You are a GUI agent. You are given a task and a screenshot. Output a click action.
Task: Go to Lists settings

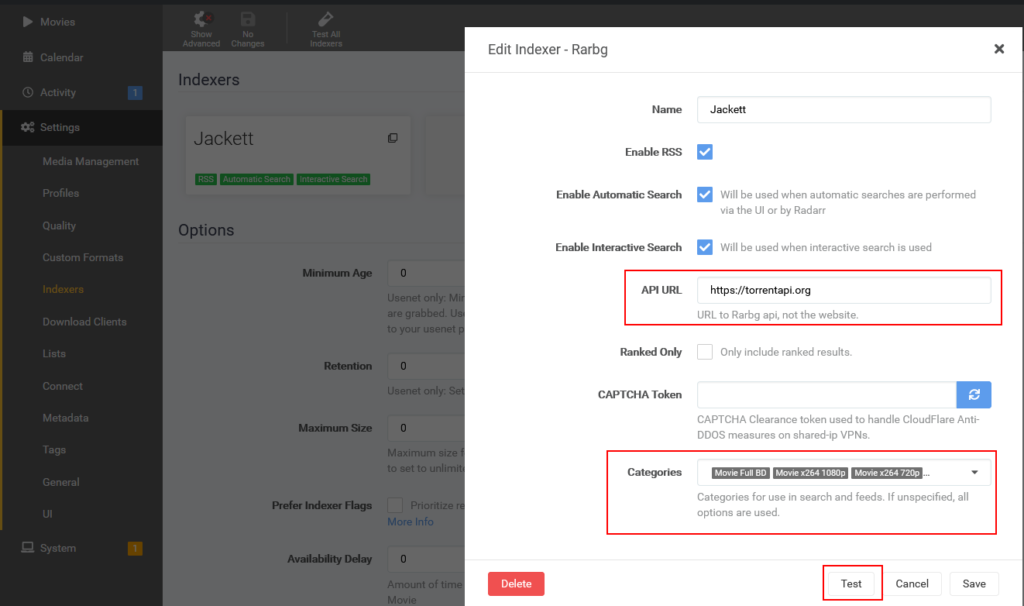[54, 353]
